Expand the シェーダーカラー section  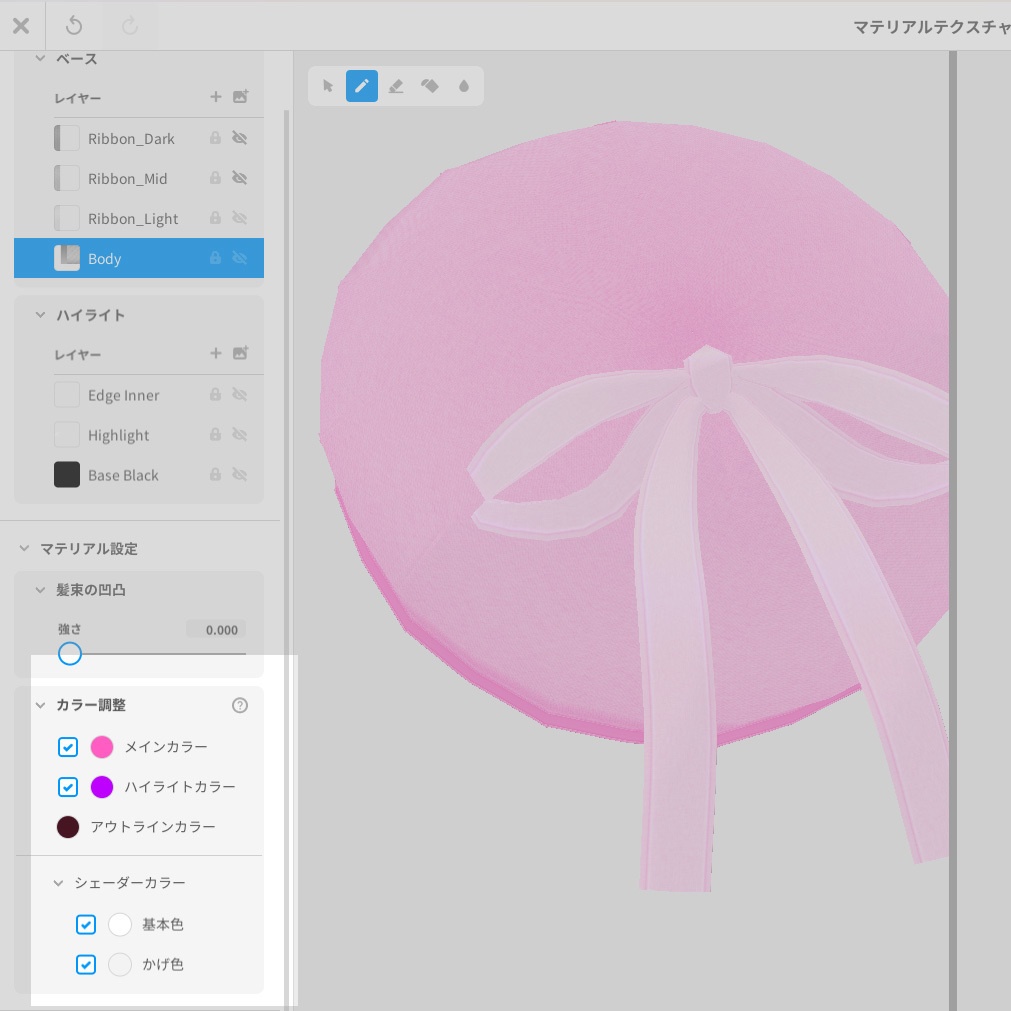pos(57,883)
